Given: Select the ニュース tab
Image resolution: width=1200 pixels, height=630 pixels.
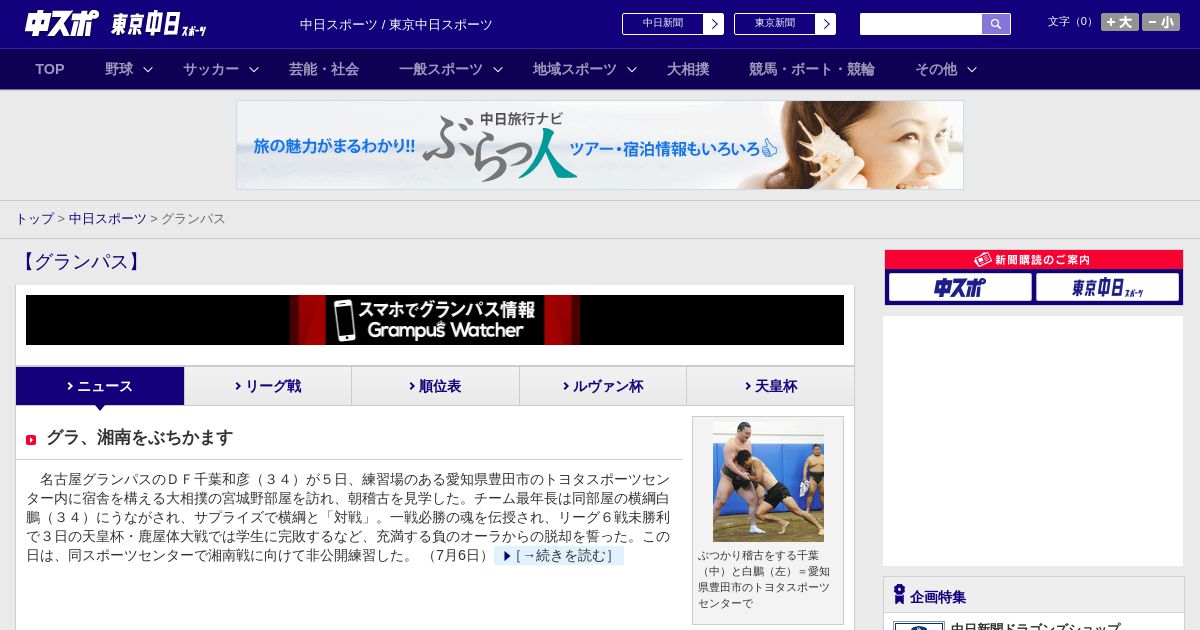Looking at the screenshot, I should click(x=100, y=386).
